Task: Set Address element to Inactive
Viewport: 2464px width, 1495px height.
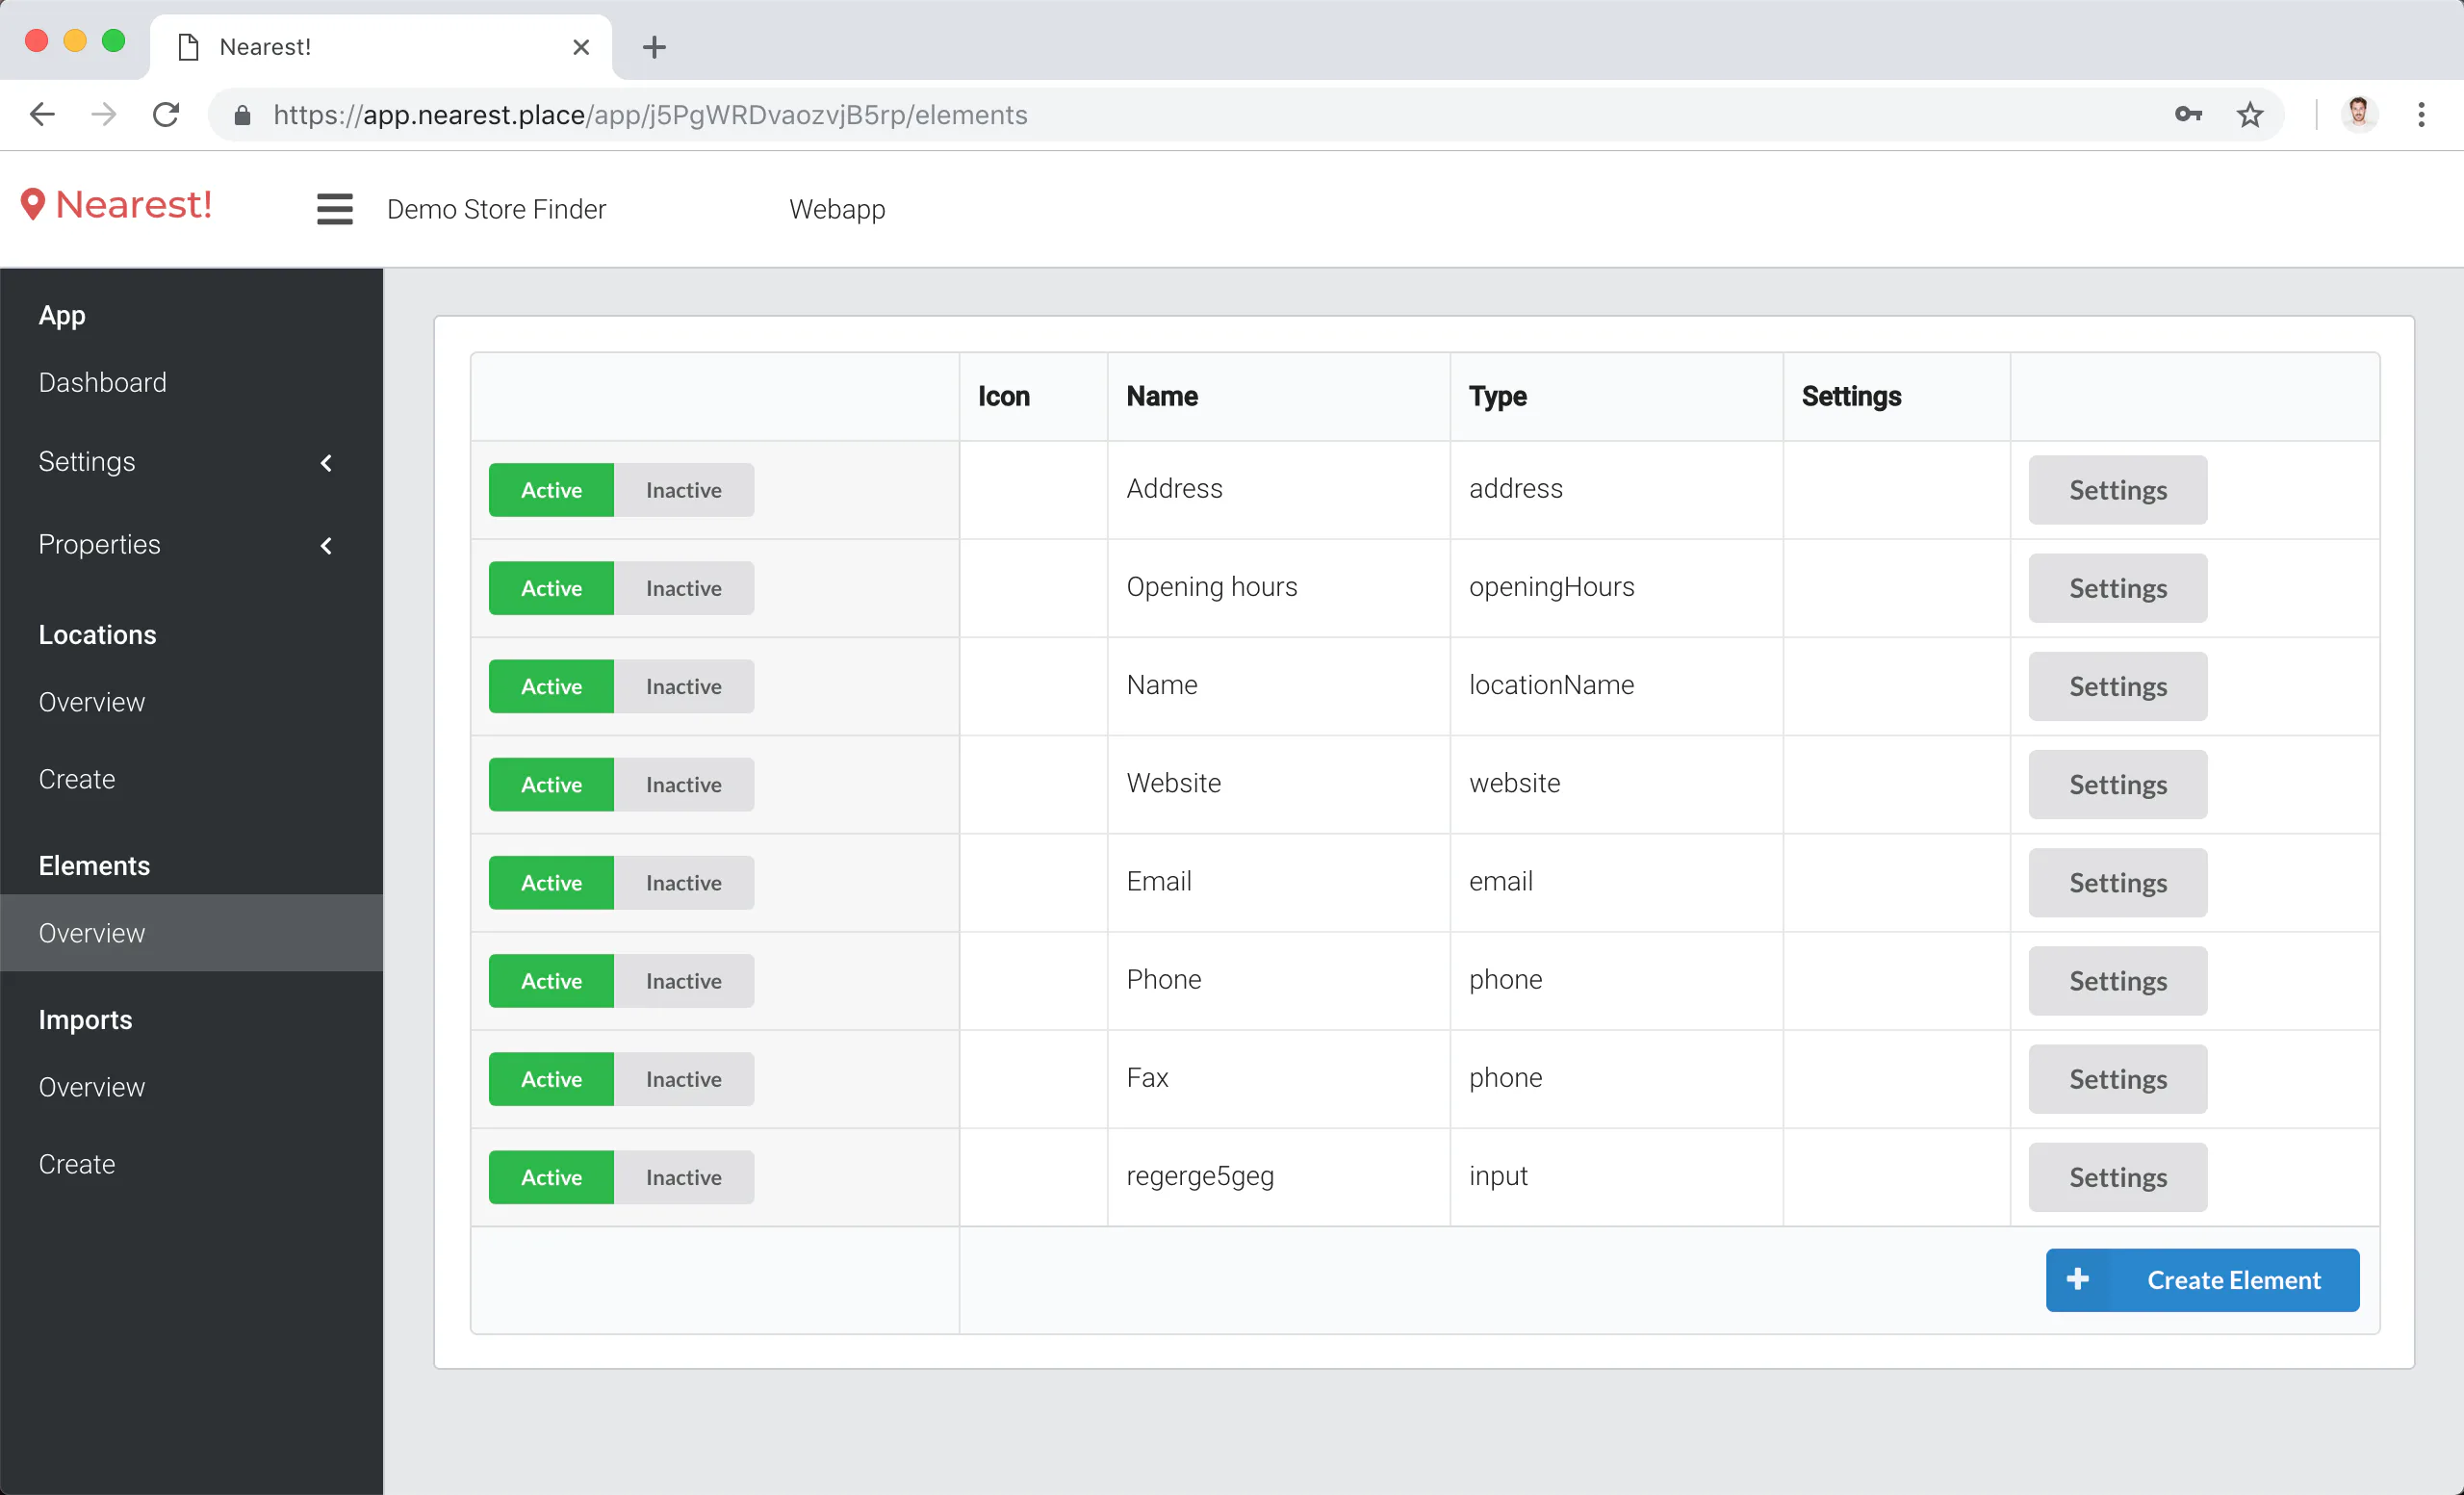Action: click(x=684, y=490)
